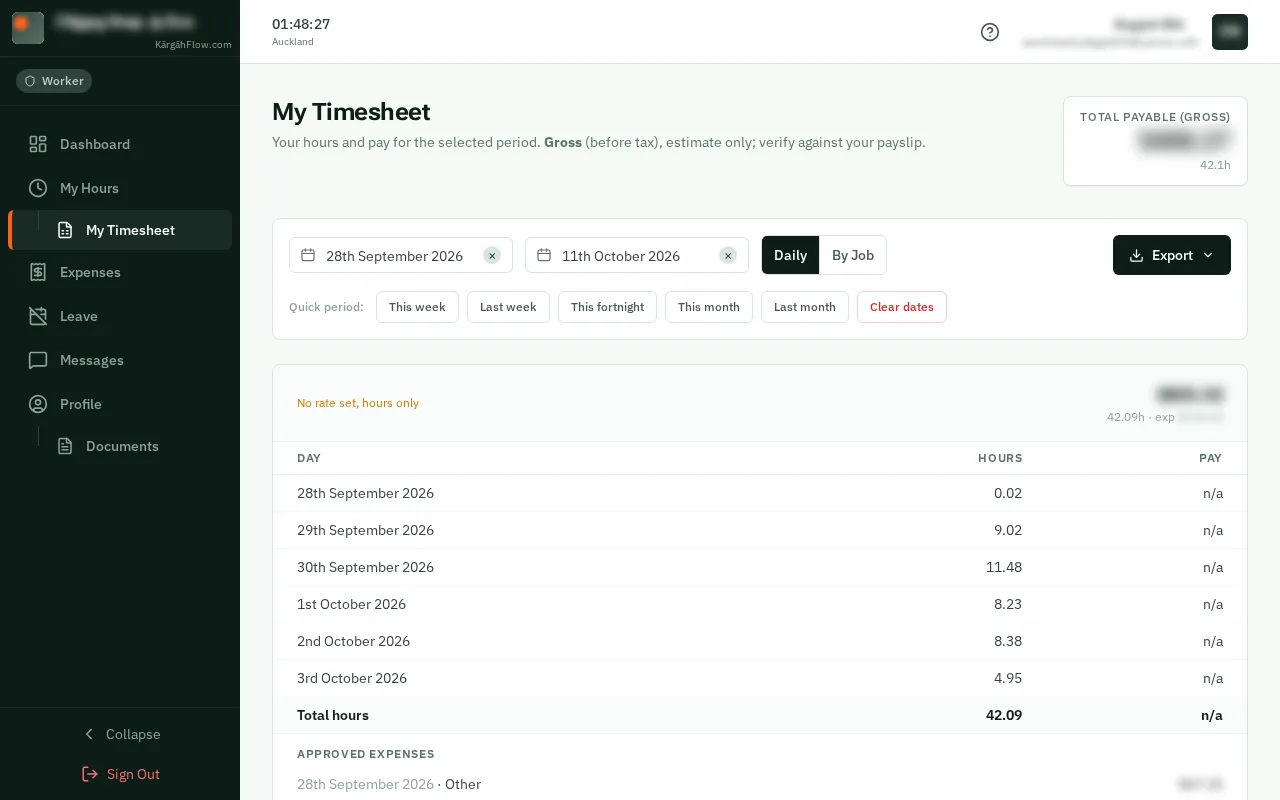Open the Documents file icon

tap(65, 446)
